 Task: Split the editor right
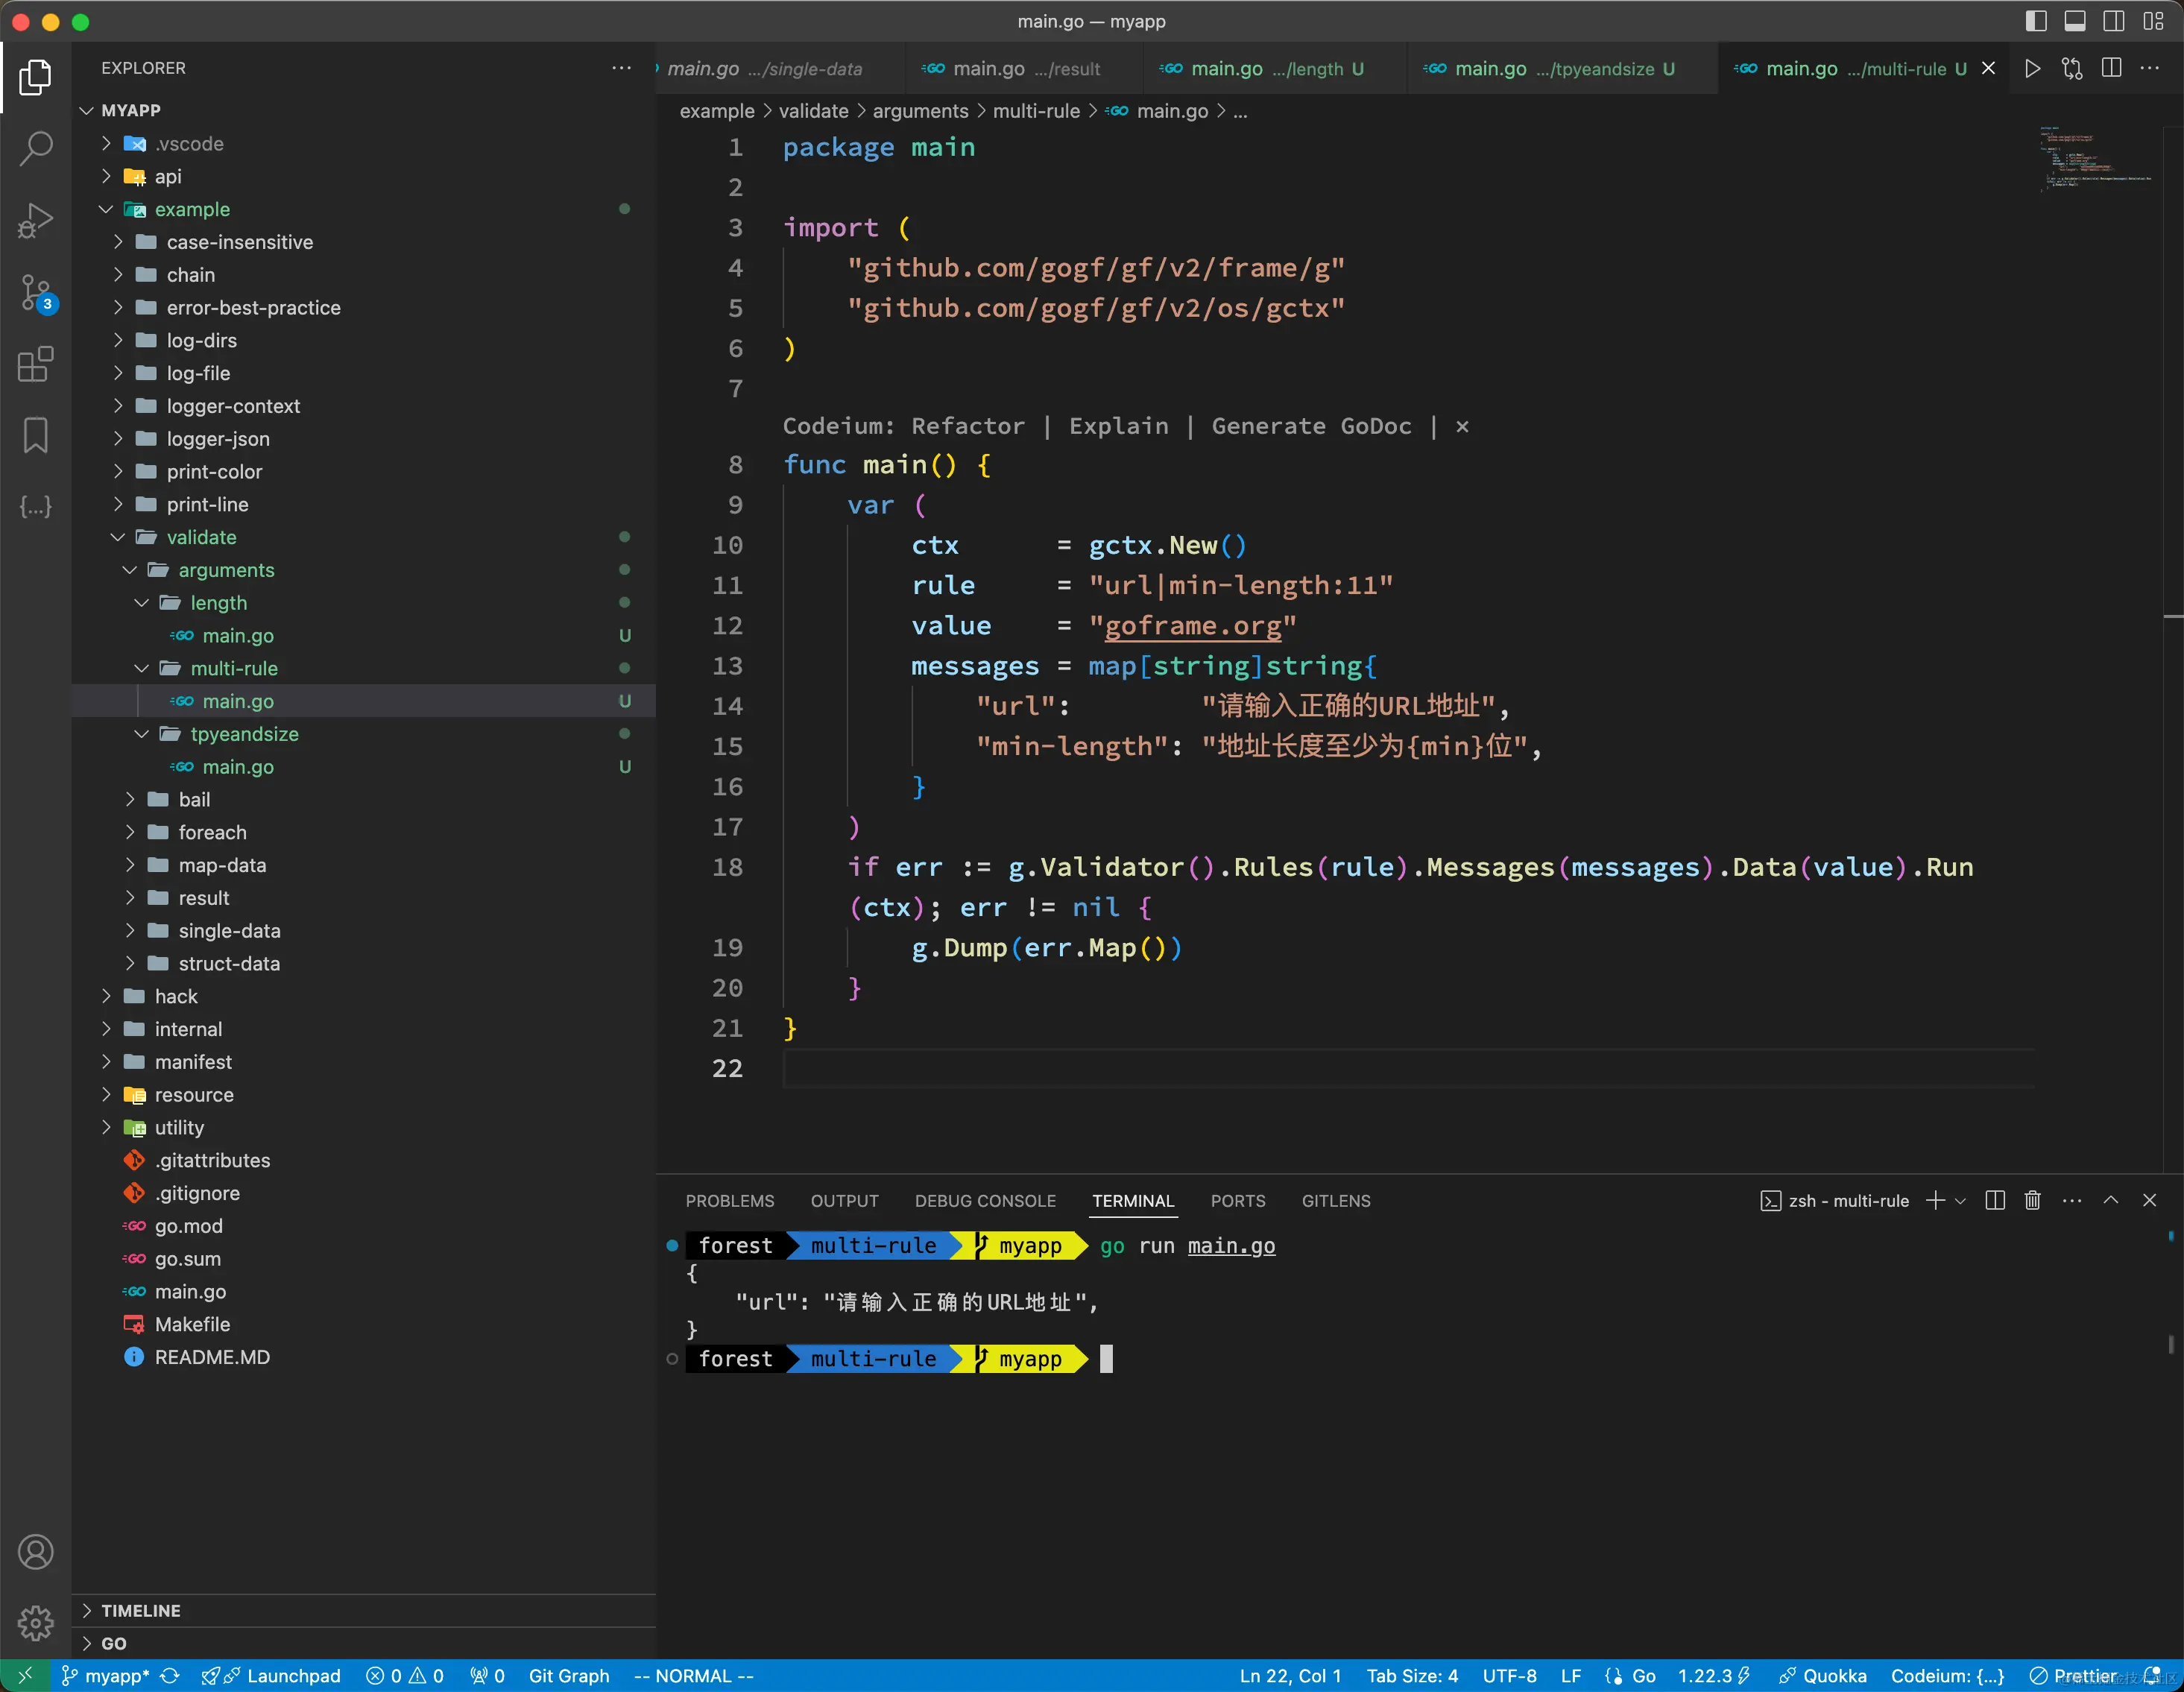pos(2111,68)
